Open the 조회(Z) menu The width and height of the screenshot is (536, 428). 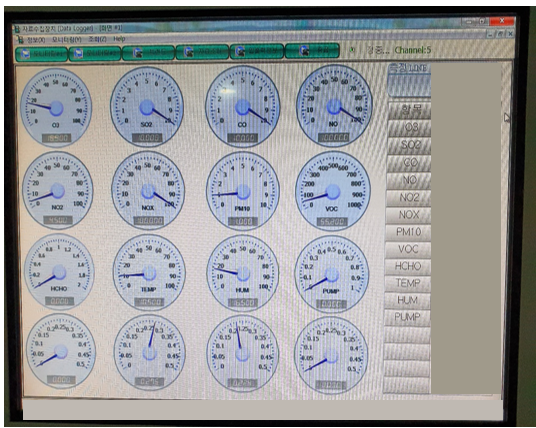click(97, 39)
